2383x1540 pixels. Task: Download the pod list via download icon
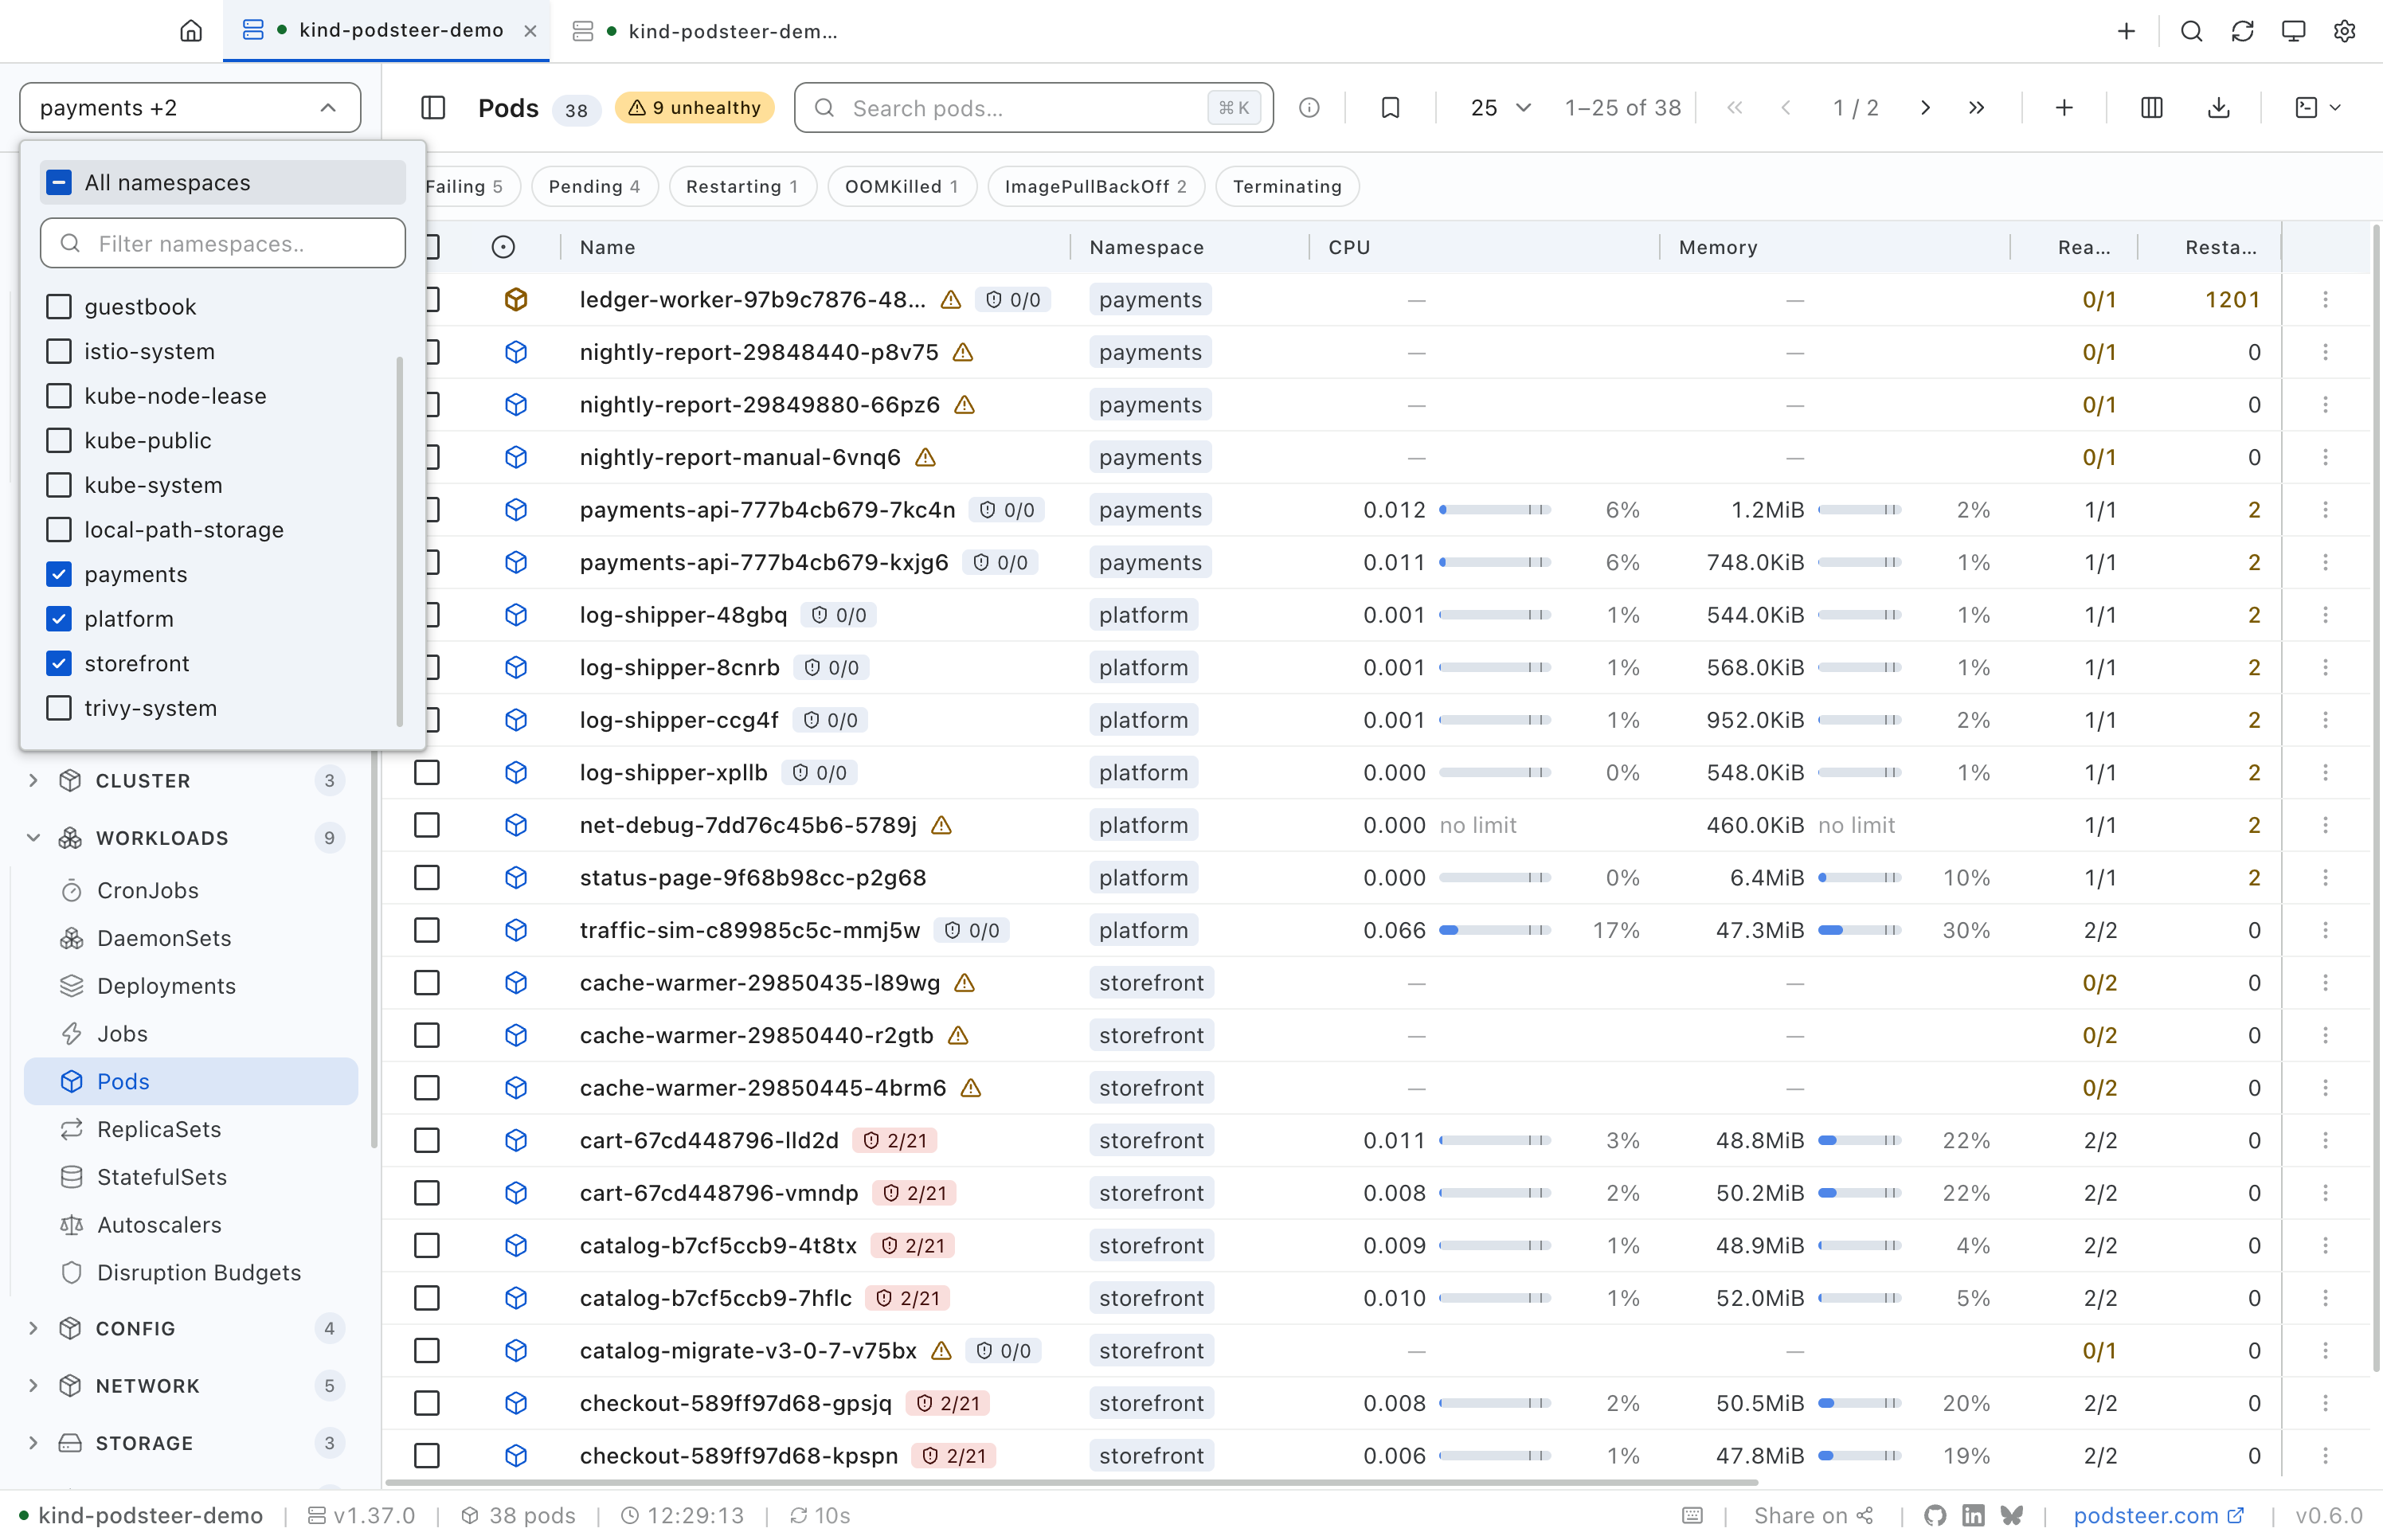[x=2219, y=108]
